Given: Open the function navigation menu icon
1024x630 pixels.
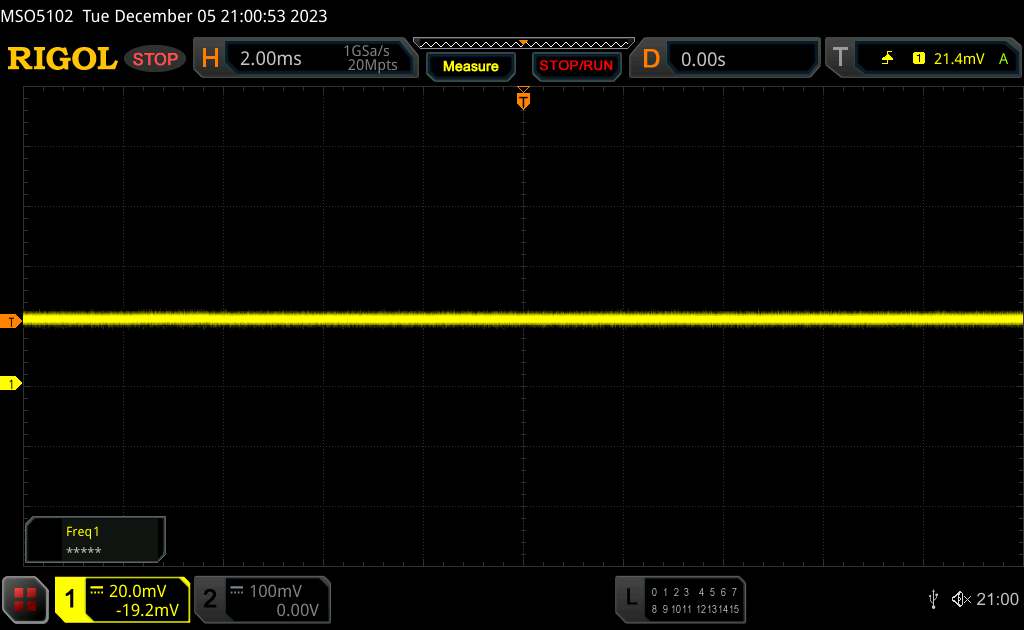Looking at the screenshot, I should (25, 599).
